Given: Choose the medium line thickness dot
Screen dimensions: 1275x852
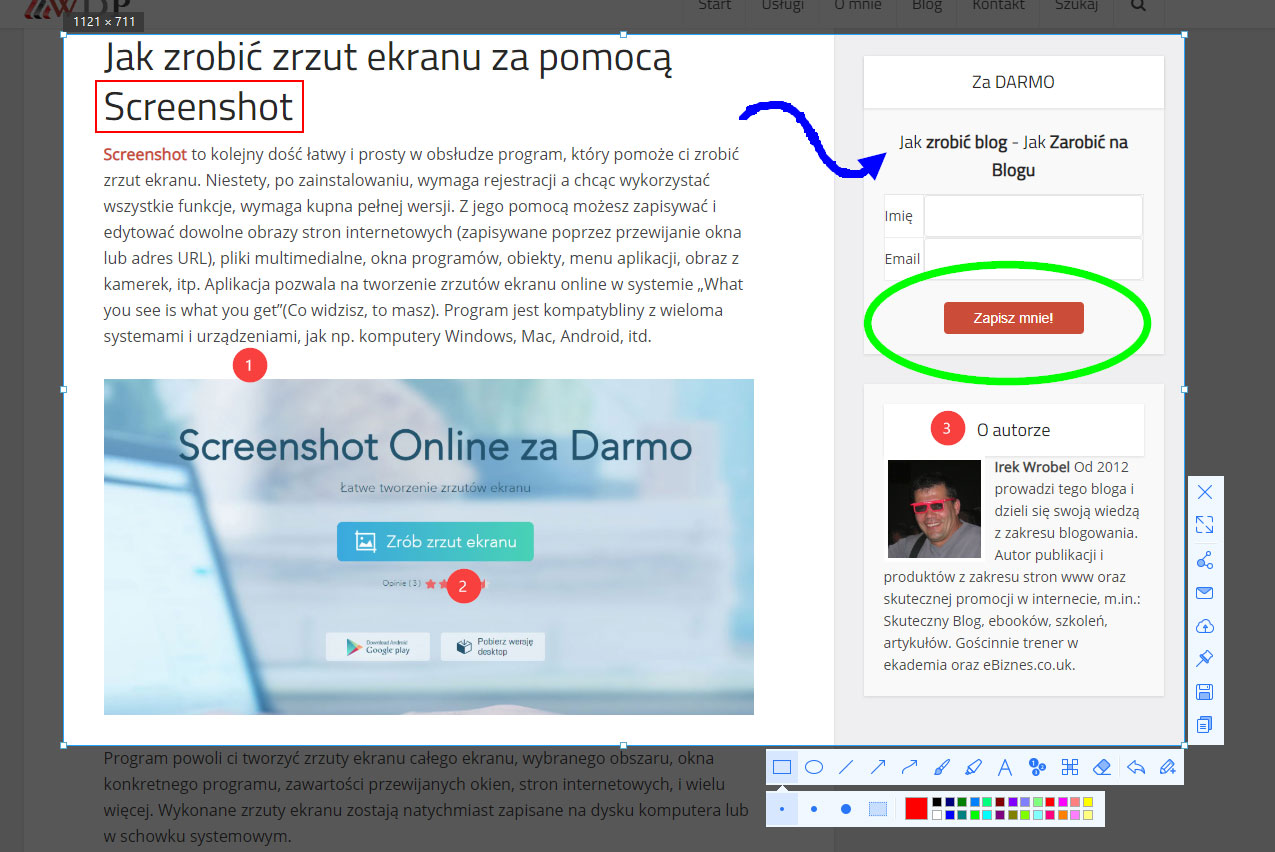Looking at the screenshot, I should pyautogui.click(x=814, y=808).
